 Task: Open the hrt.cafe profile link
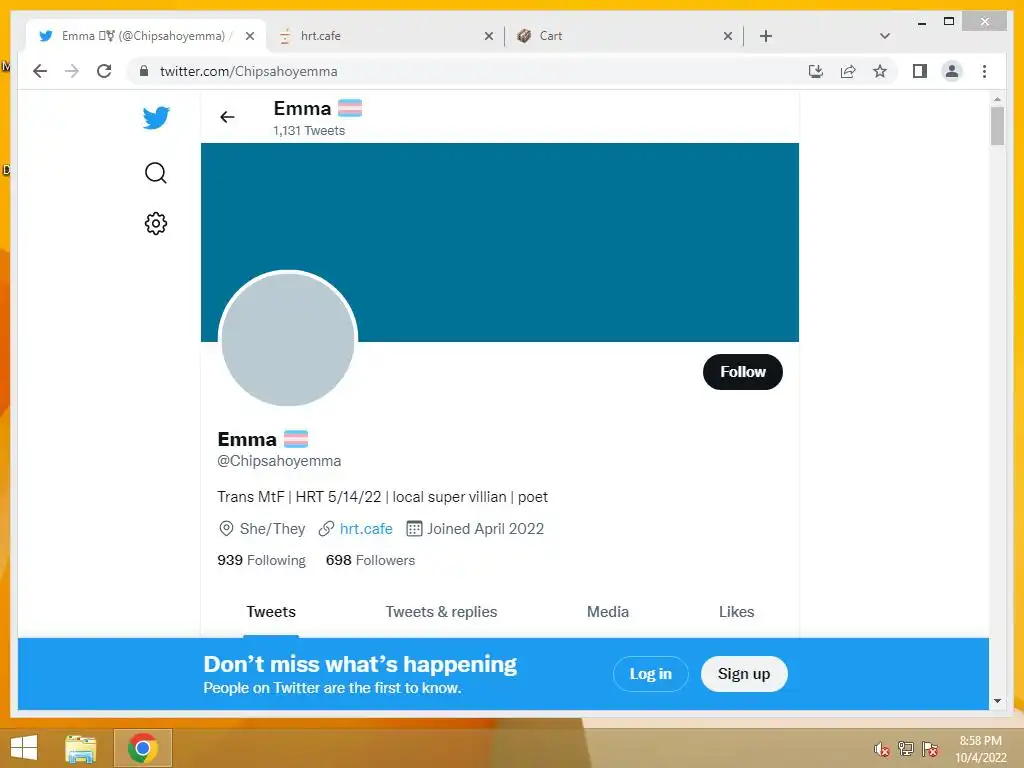366,529
